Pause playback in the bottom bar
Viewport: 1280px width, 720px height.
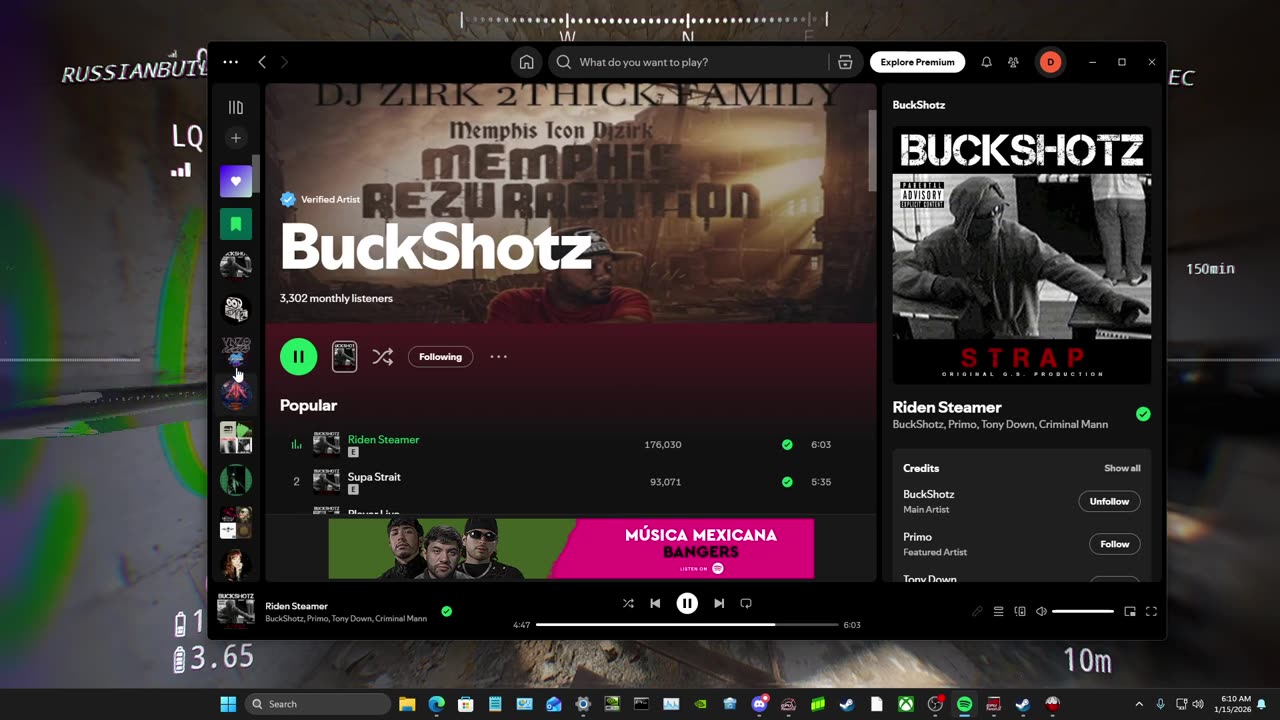[687, 603]
